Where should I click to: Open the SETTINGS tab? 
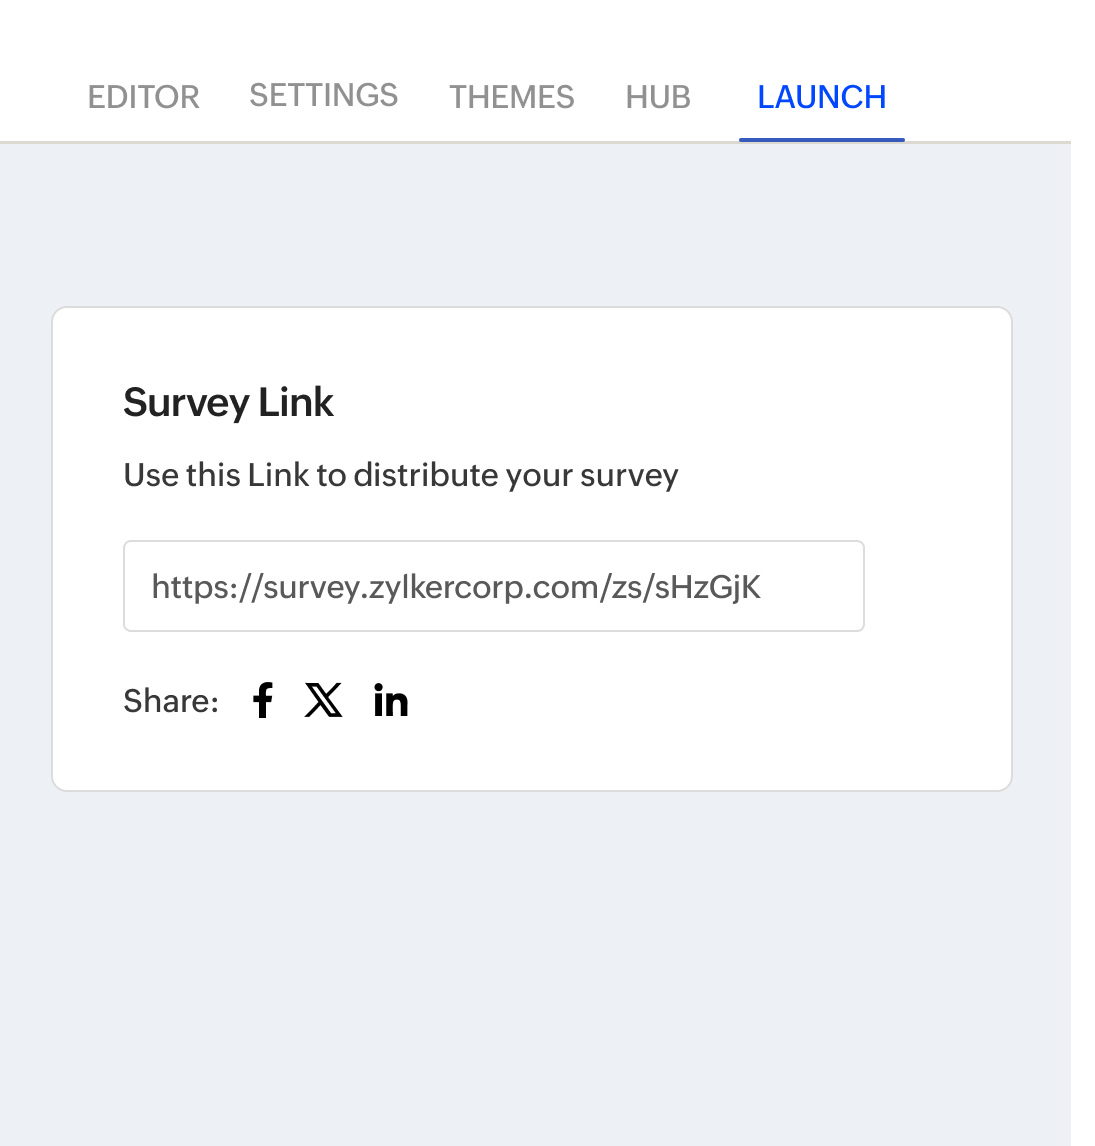click(x=323, y=95)
